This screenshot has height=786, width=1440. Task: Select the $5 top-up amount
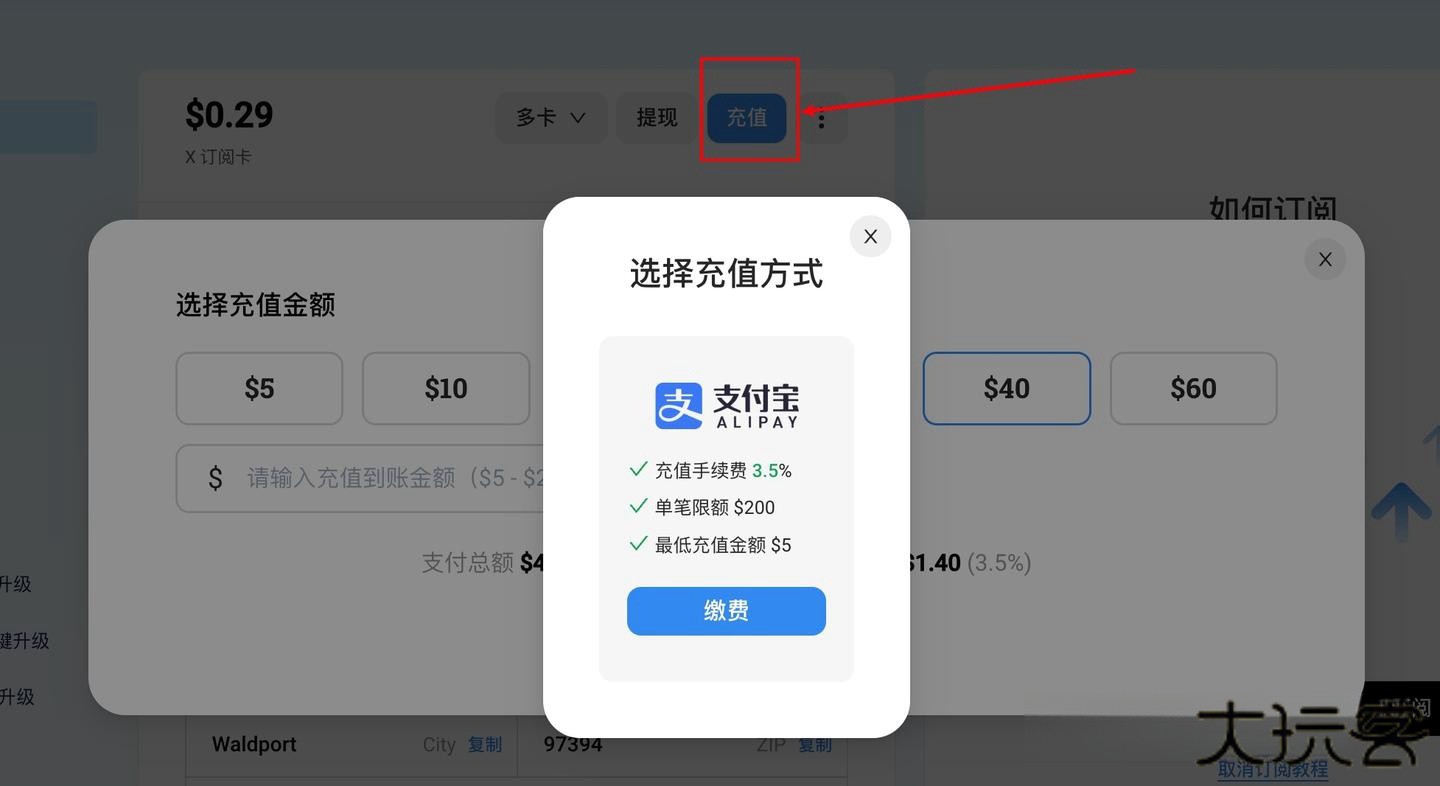(x=259, y=388)
